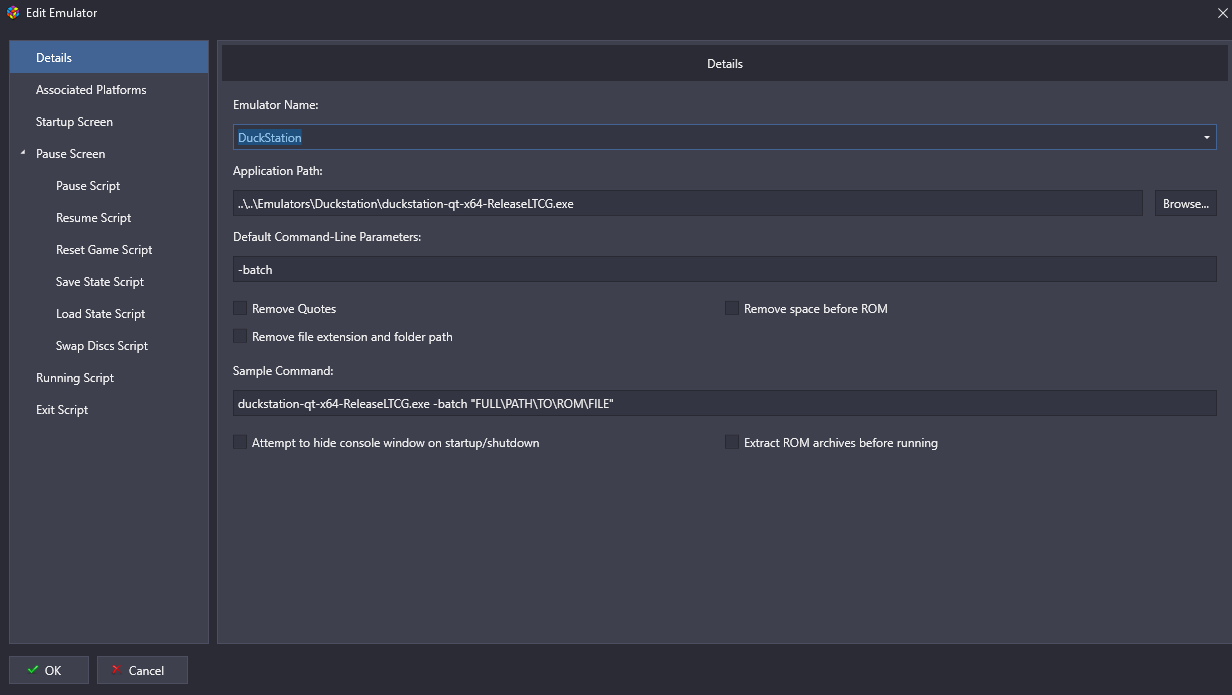This screenshot has width=1232, height=695.
Task: Enable Remove space before ROM checkbox
Action: [732, 308]
